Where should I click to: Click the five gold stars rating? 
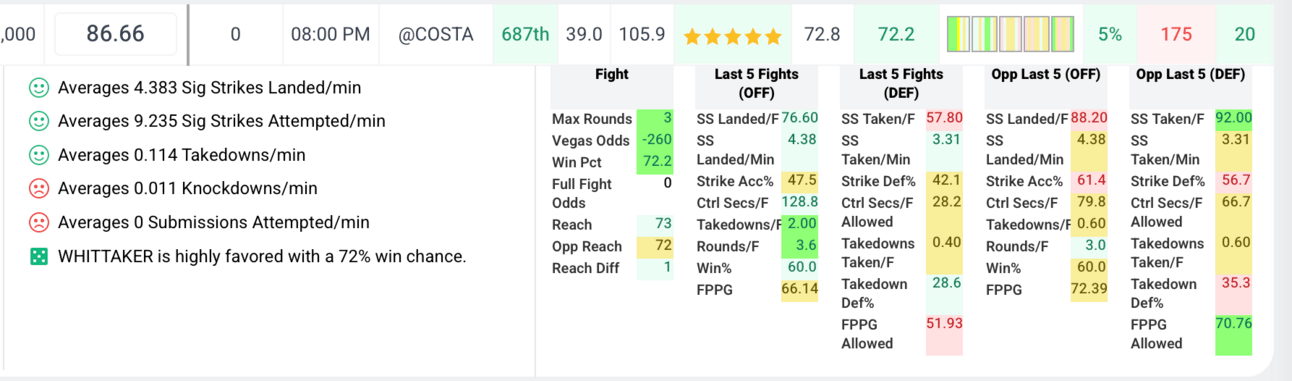732,35
